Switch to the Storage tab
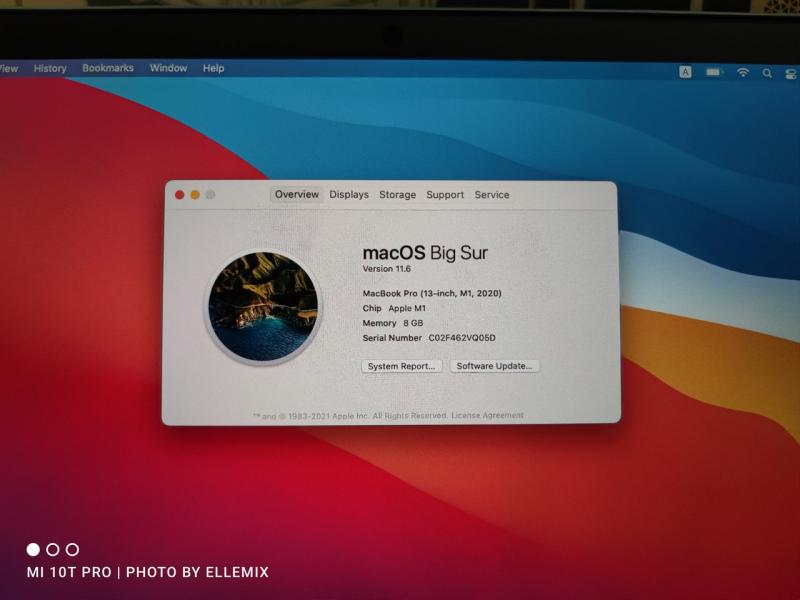The width and height of the screenshot is (800, 600). [x=397, y=195]
